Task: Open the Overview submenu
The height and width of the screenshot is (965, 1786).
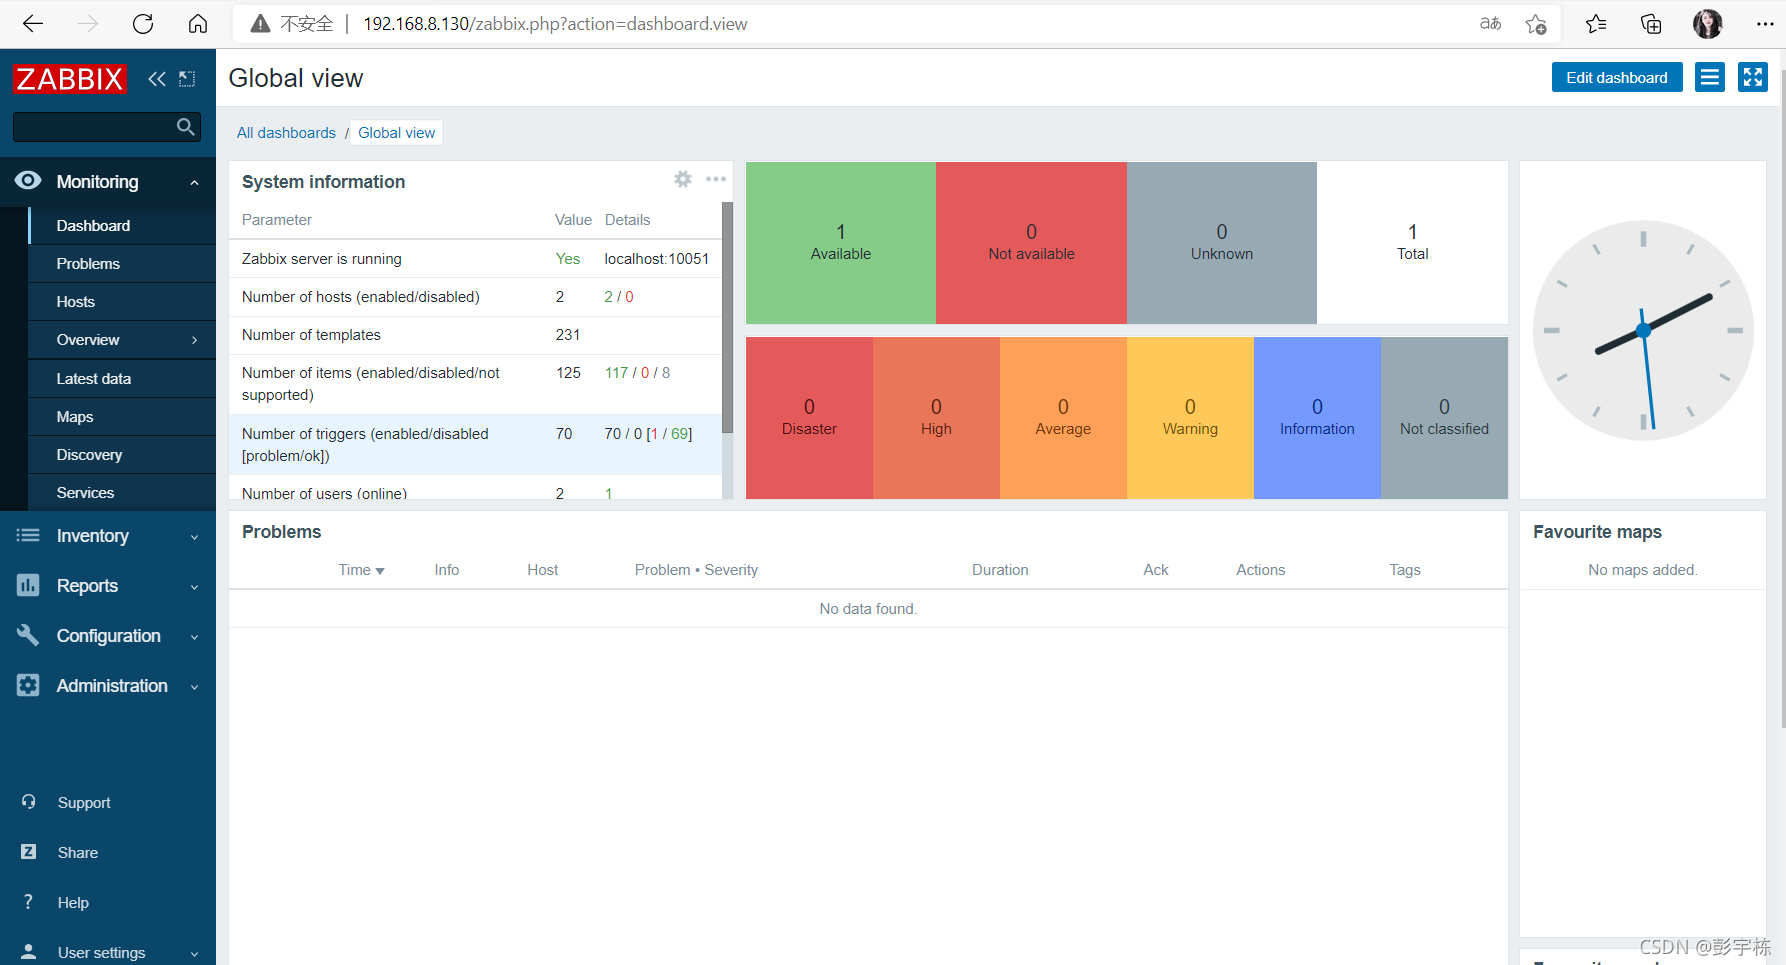Action: [x=122, y=340]
